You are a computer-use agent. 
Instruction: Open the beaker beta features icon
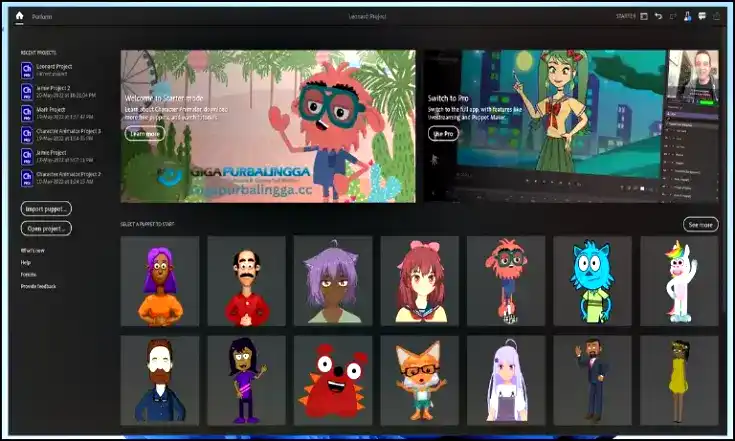pyautogui.click(x=687, y=16)
